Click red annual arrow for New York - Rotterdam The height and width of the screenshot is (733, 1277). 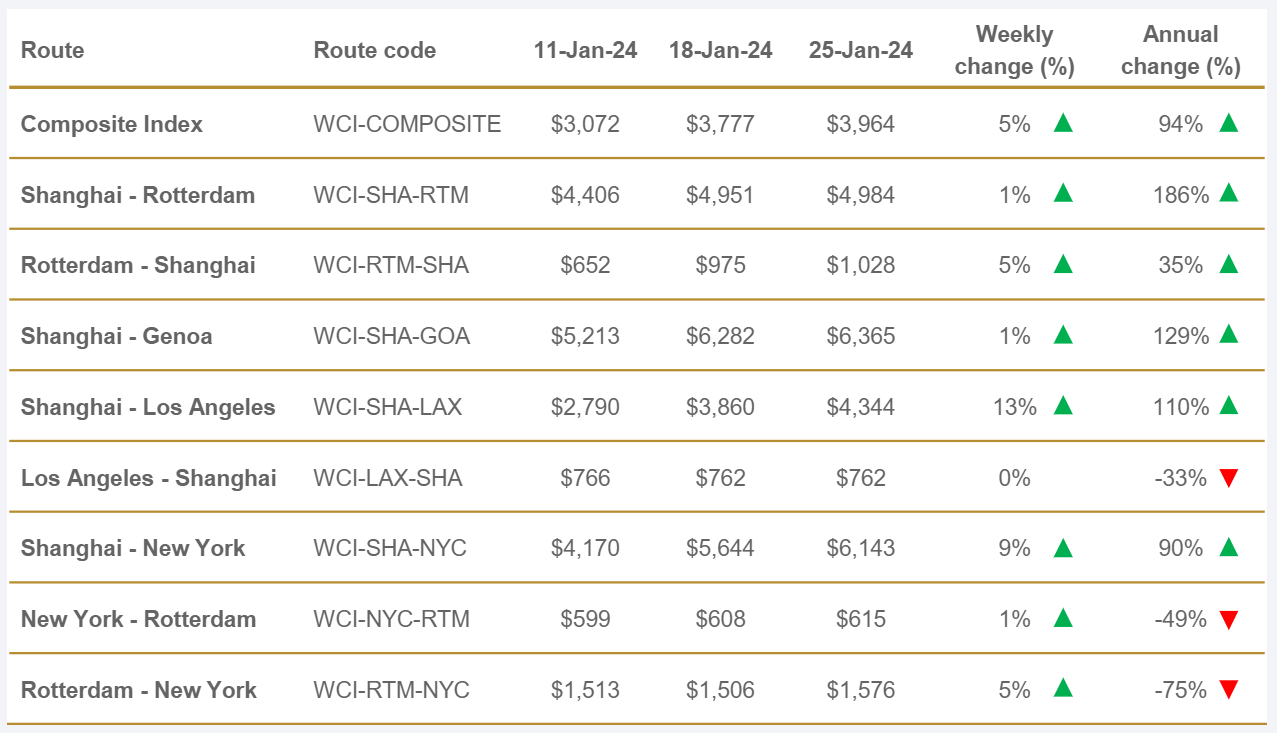pos(1229,620)
